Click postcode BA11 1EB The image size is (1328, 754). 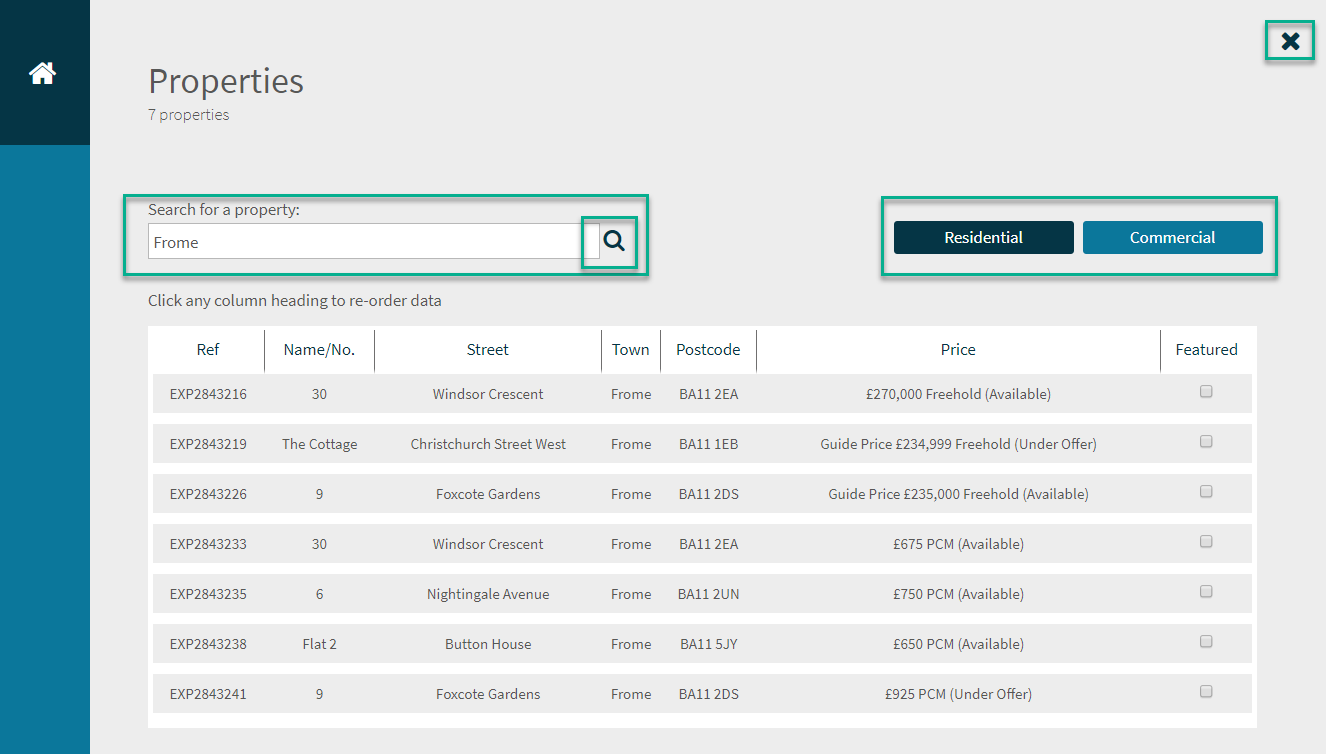click(708, 444)
